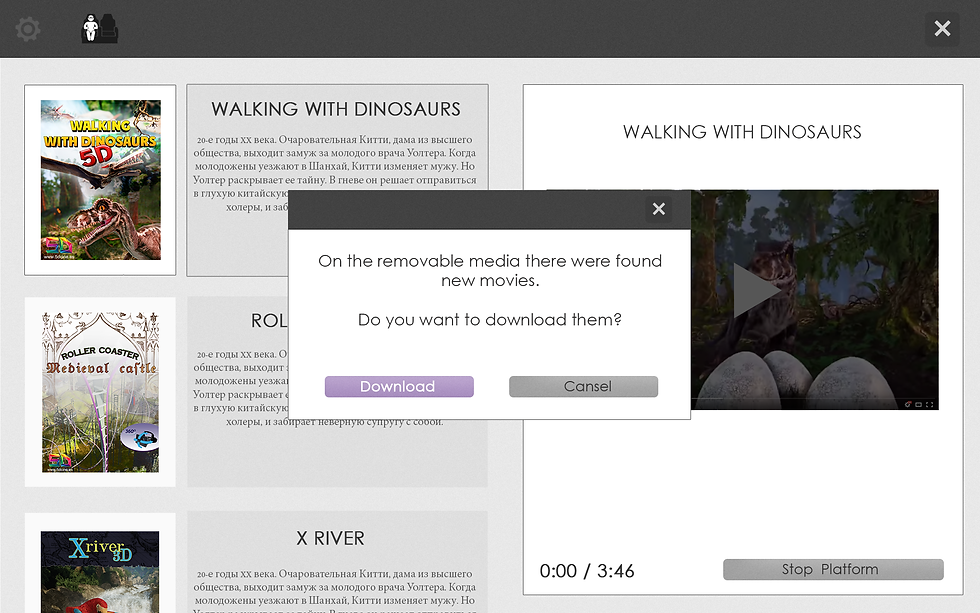This screenshot has width=980, height=613.
Task: Enter fullscreen on the video preview
Action: (x=930, y=404)
